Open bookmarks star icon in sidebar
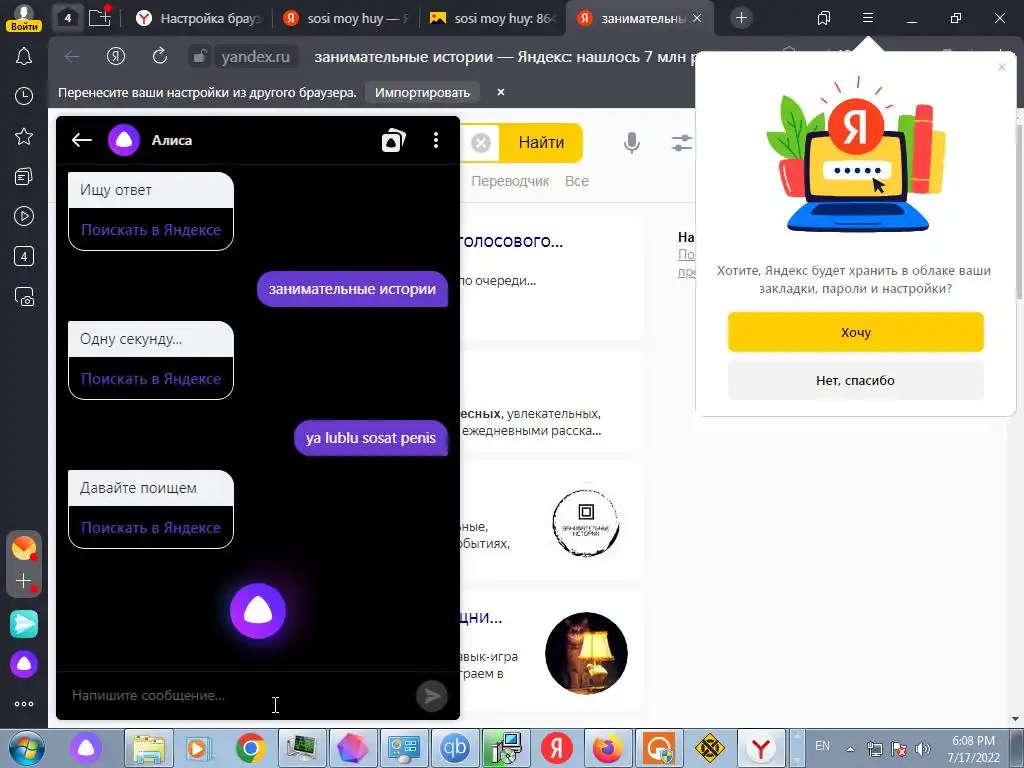 (x=24, y=136)
